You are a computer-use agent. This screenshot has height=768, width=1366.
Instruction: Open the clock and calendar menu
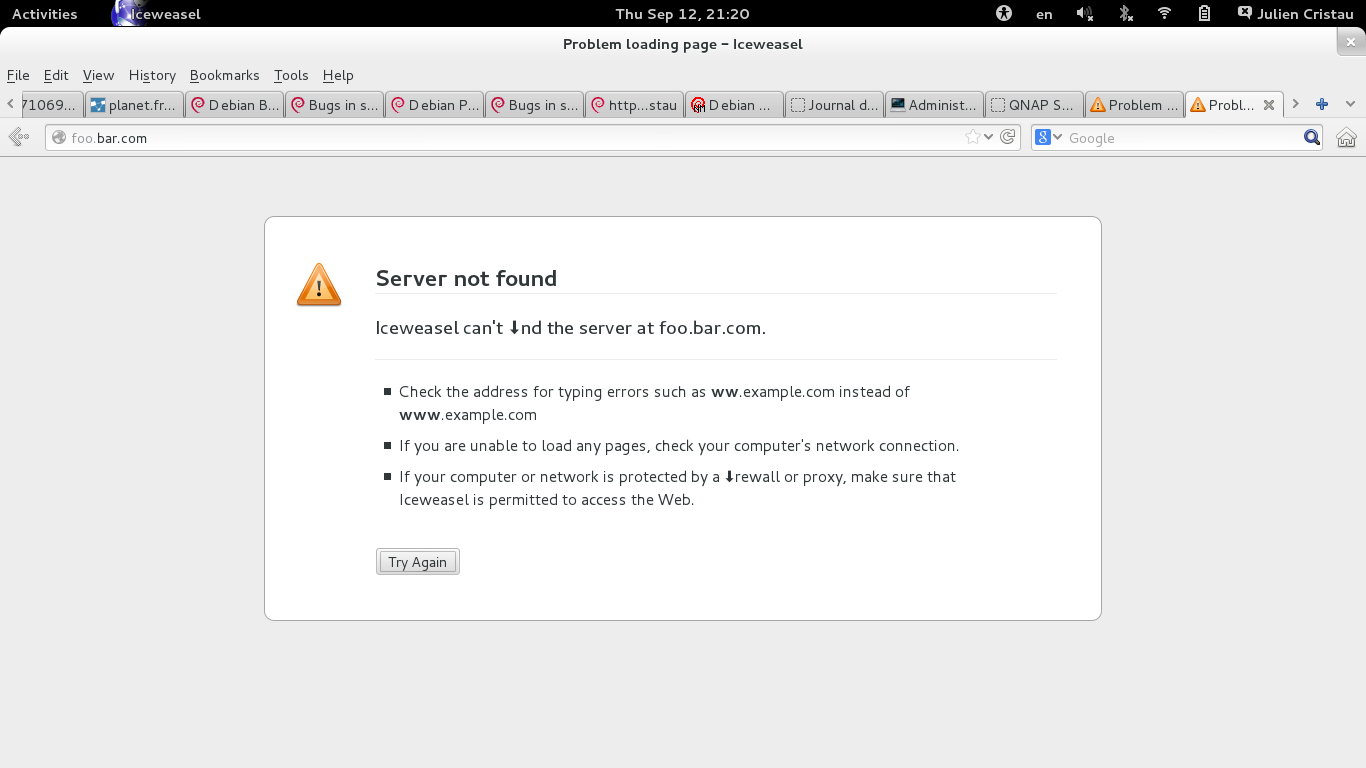coord(682,14)
